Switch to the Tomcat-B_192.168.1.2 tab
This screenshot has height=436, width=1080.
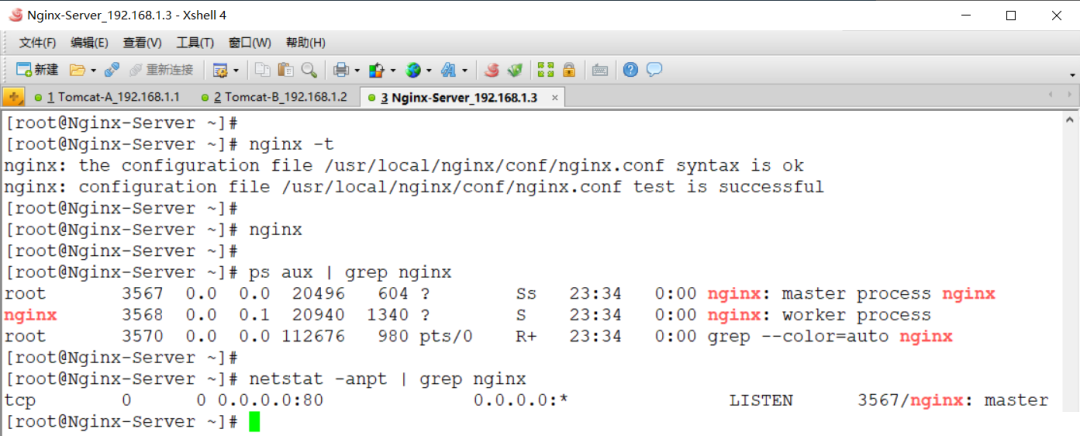pyautogui.click(x=276, y=97)
